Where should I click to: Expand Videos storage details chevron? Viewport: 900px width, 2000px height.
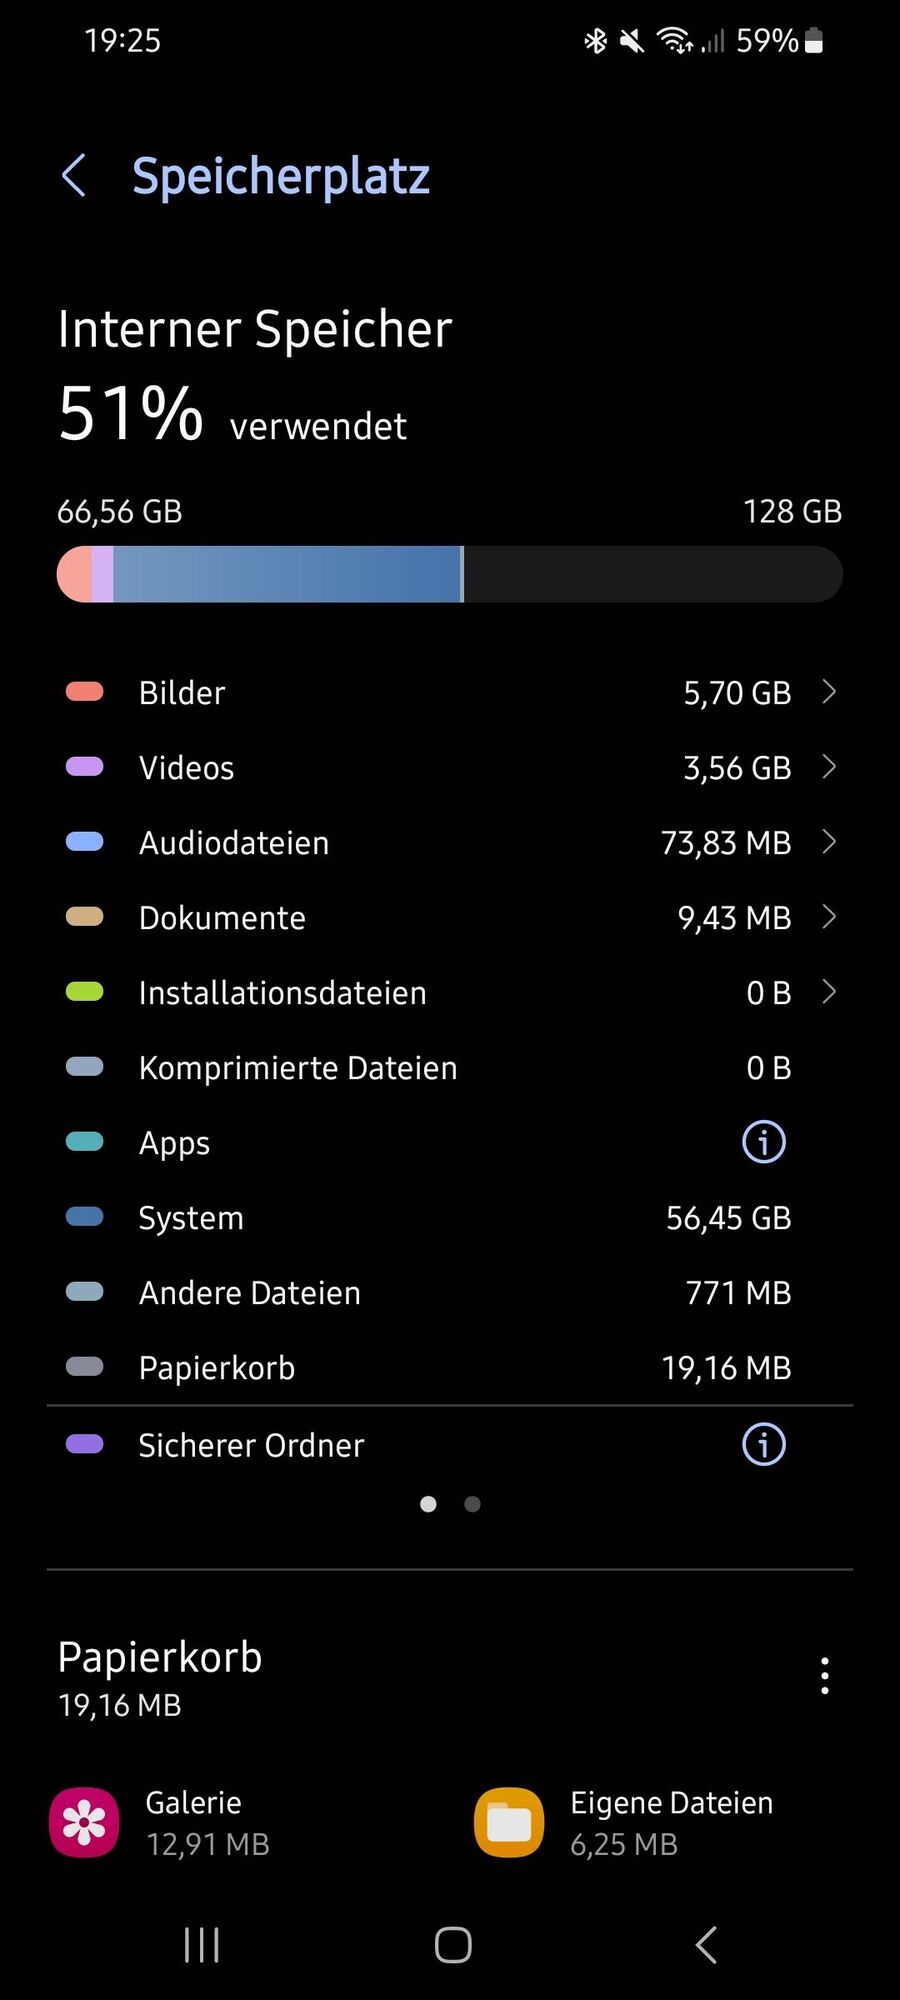[x=829, y=767]
